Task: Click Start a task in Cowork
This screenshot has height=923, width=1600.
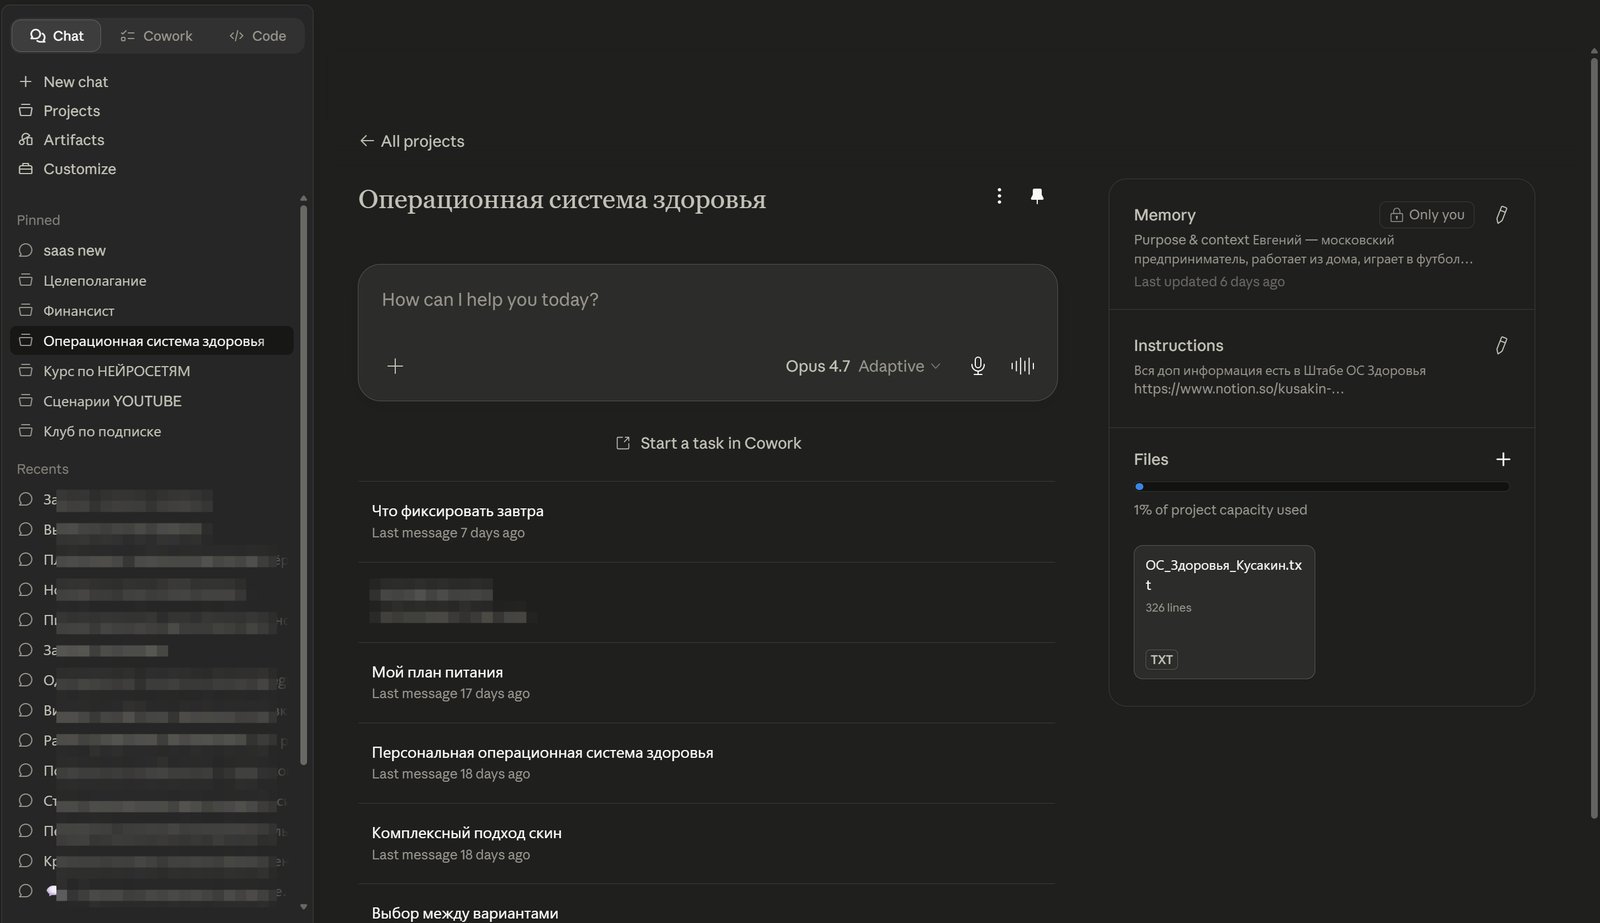Action: coord(708,443)
